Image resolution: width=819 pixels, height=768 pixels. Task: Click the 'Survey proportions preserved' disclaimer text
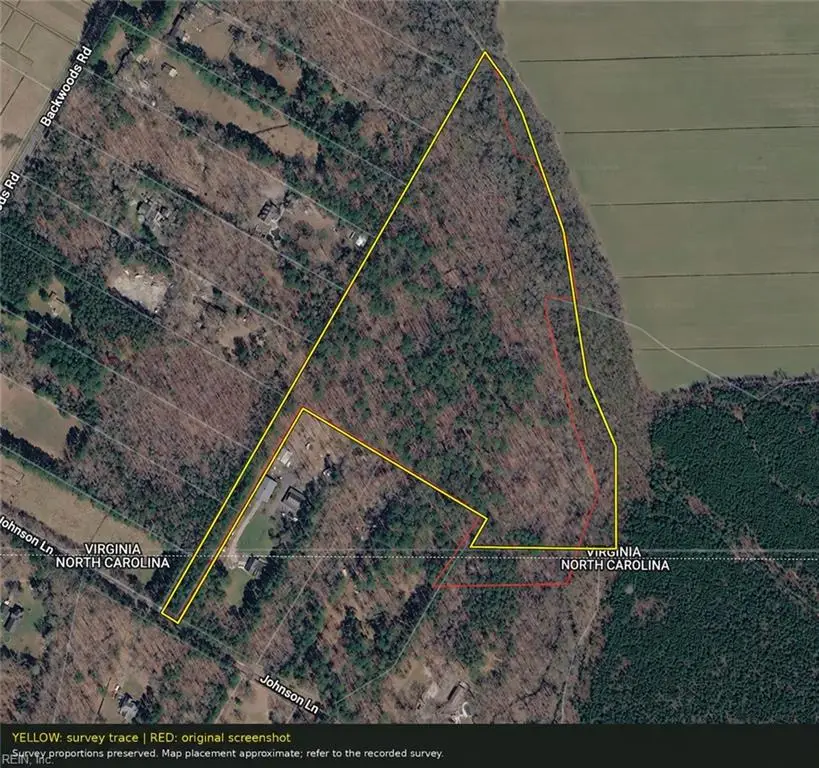(228, 753)
